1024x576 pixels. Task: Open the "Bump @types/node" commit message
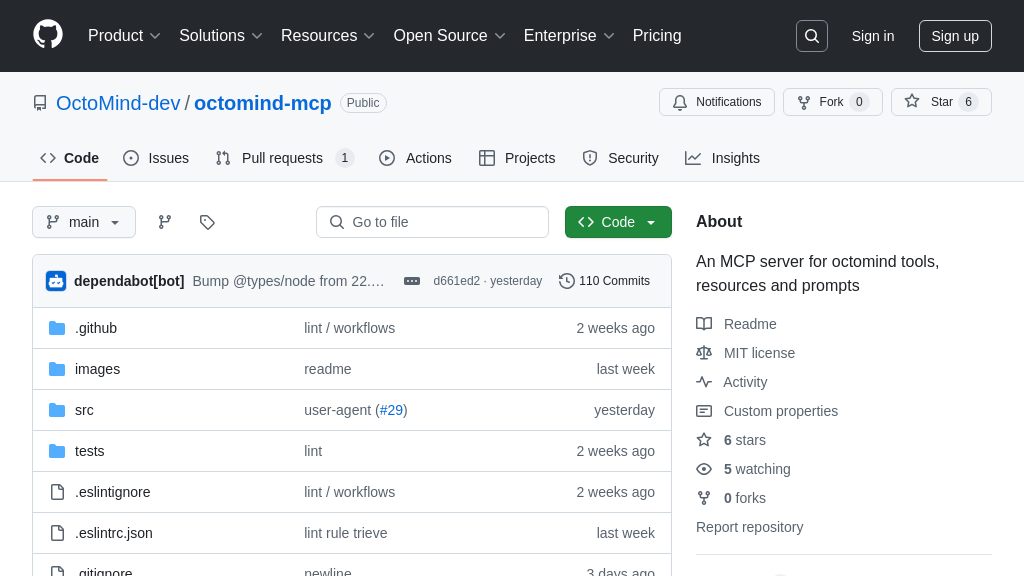click(289, 281)
